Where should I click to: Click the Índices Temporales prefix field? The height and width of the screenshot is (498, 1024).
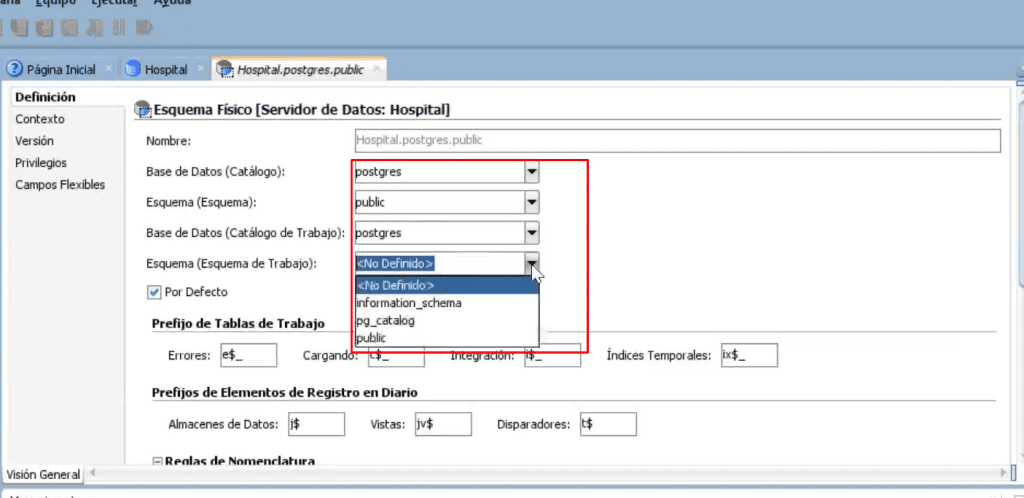coord(749,355)
